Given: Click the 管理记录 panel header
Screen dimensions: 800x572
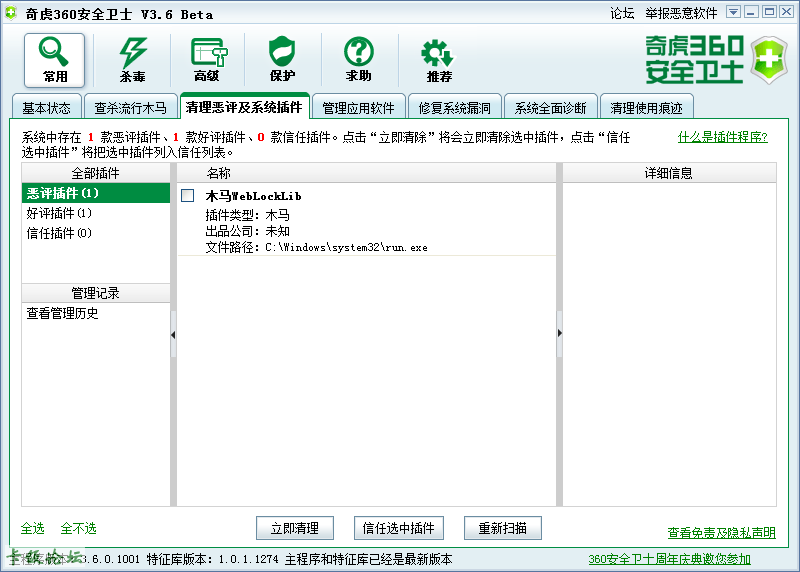Looking at the screenshot, I should point(96,293).
